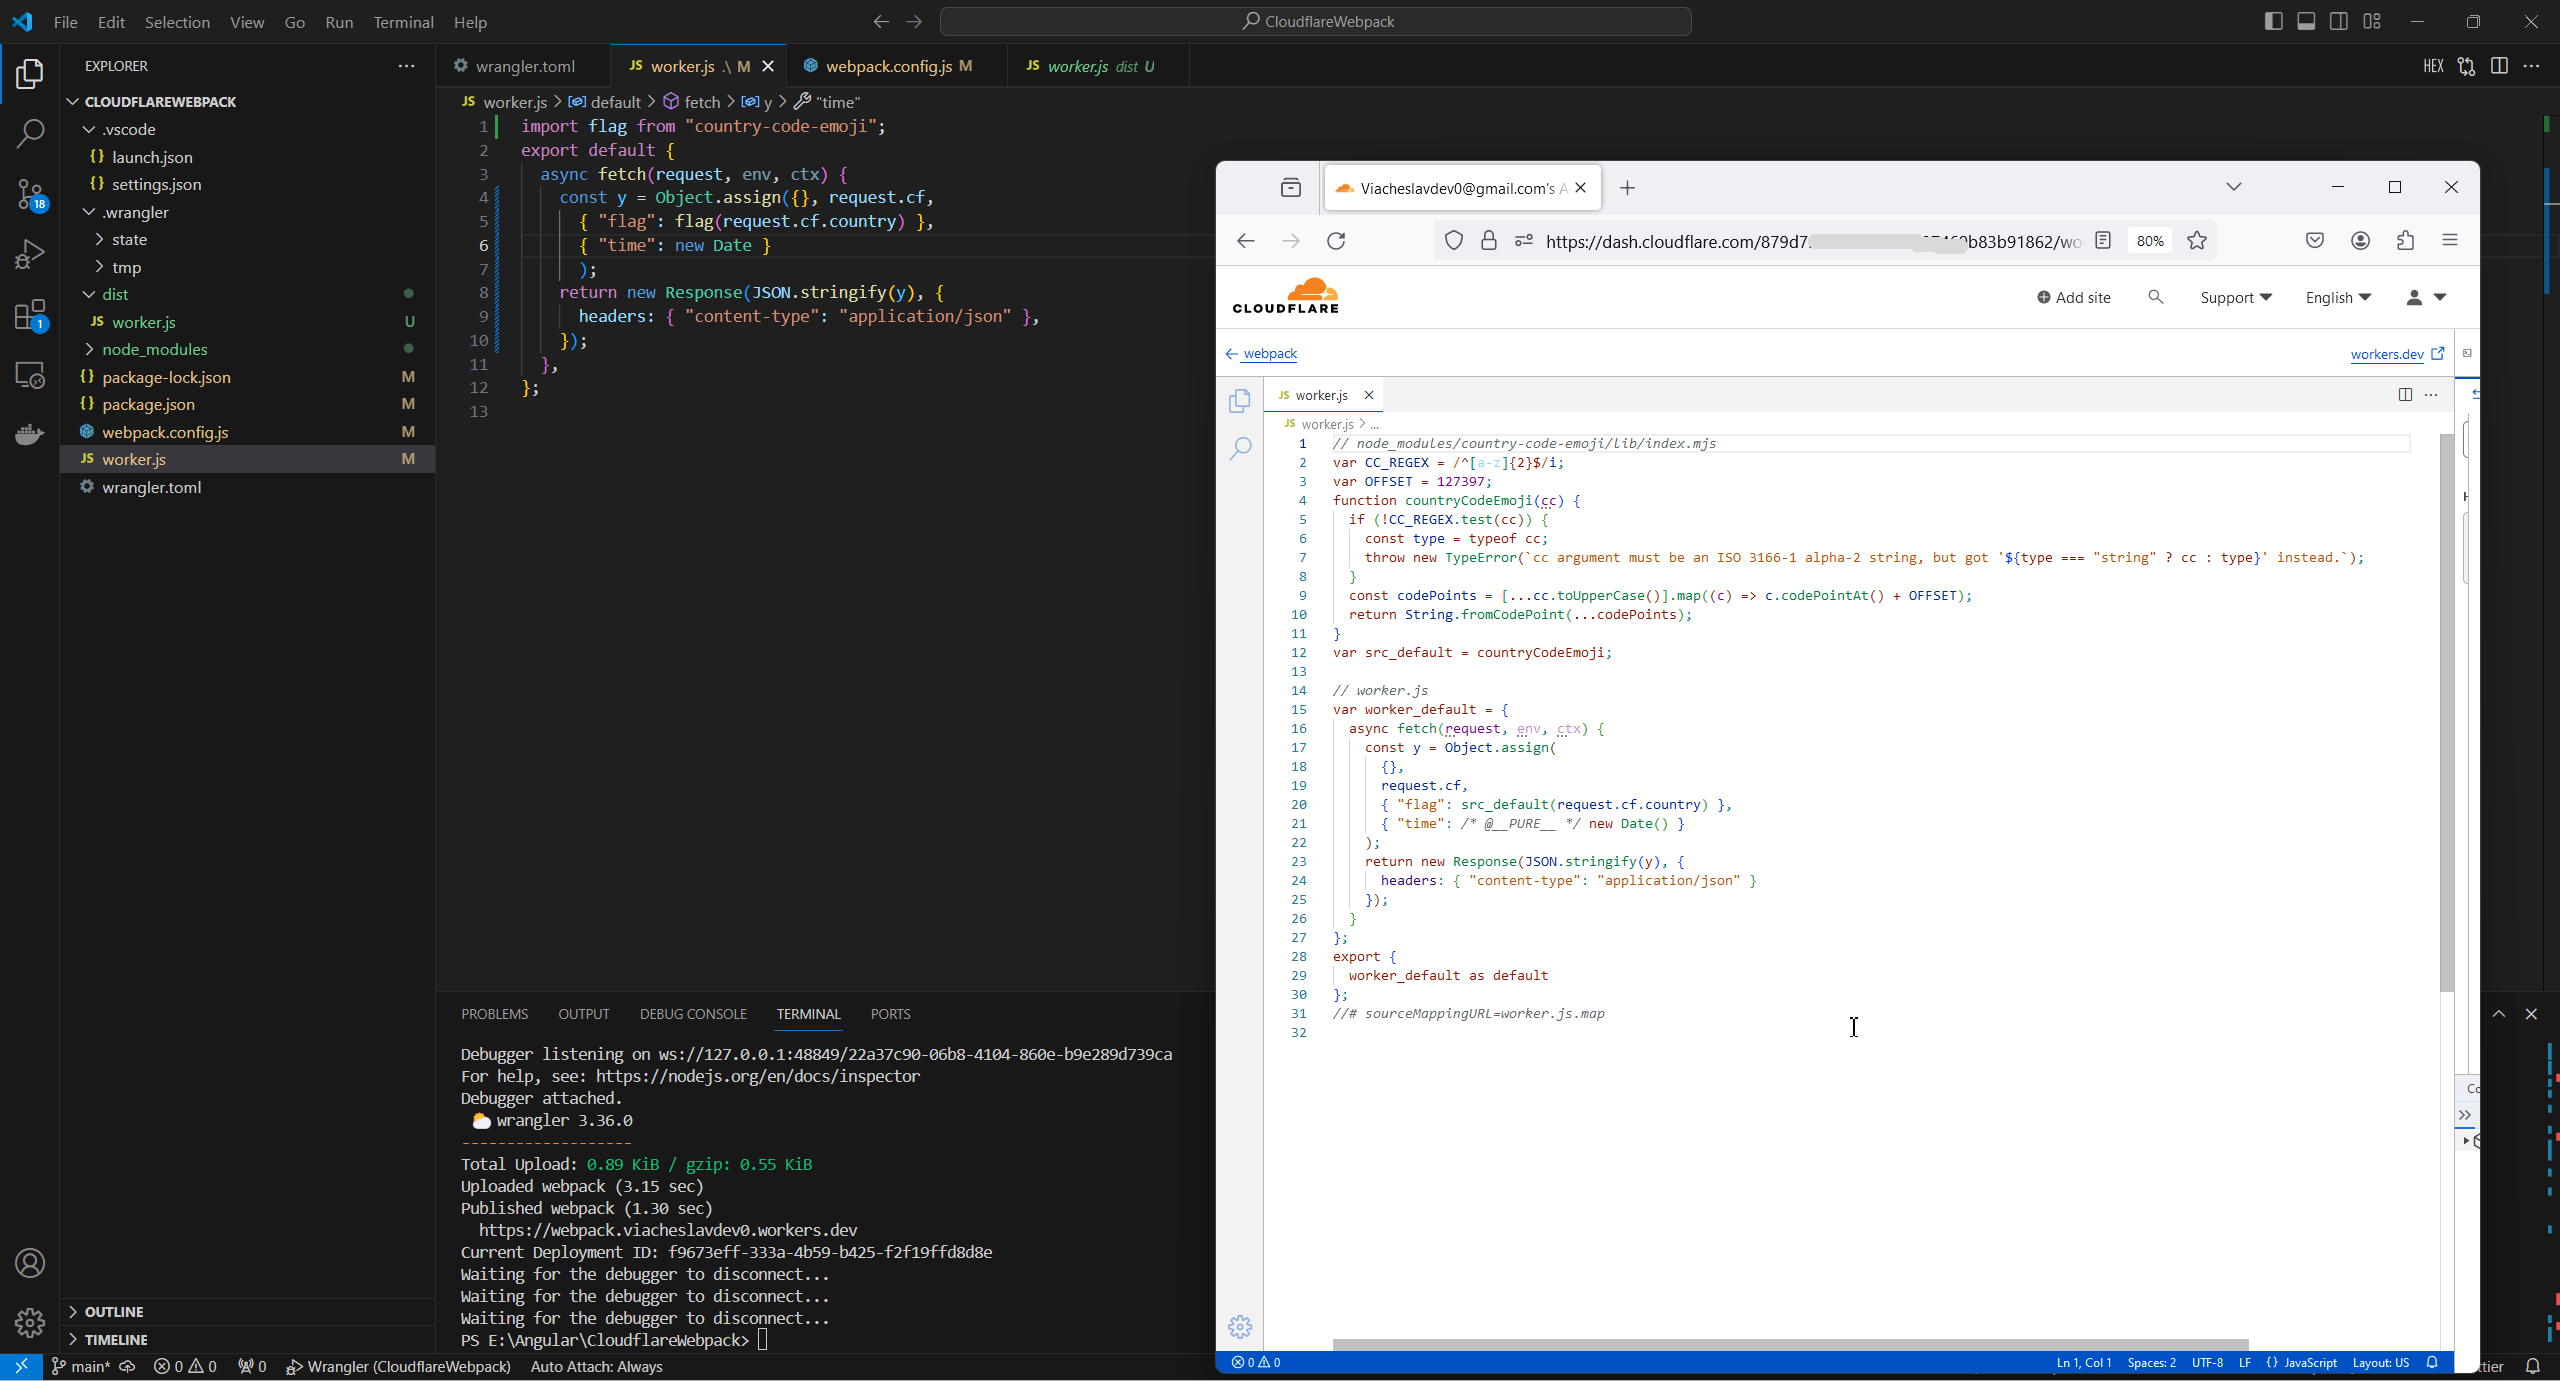Switch to the webpack.config.js tab
The image size is (2560, 1381).
[888, 66]
